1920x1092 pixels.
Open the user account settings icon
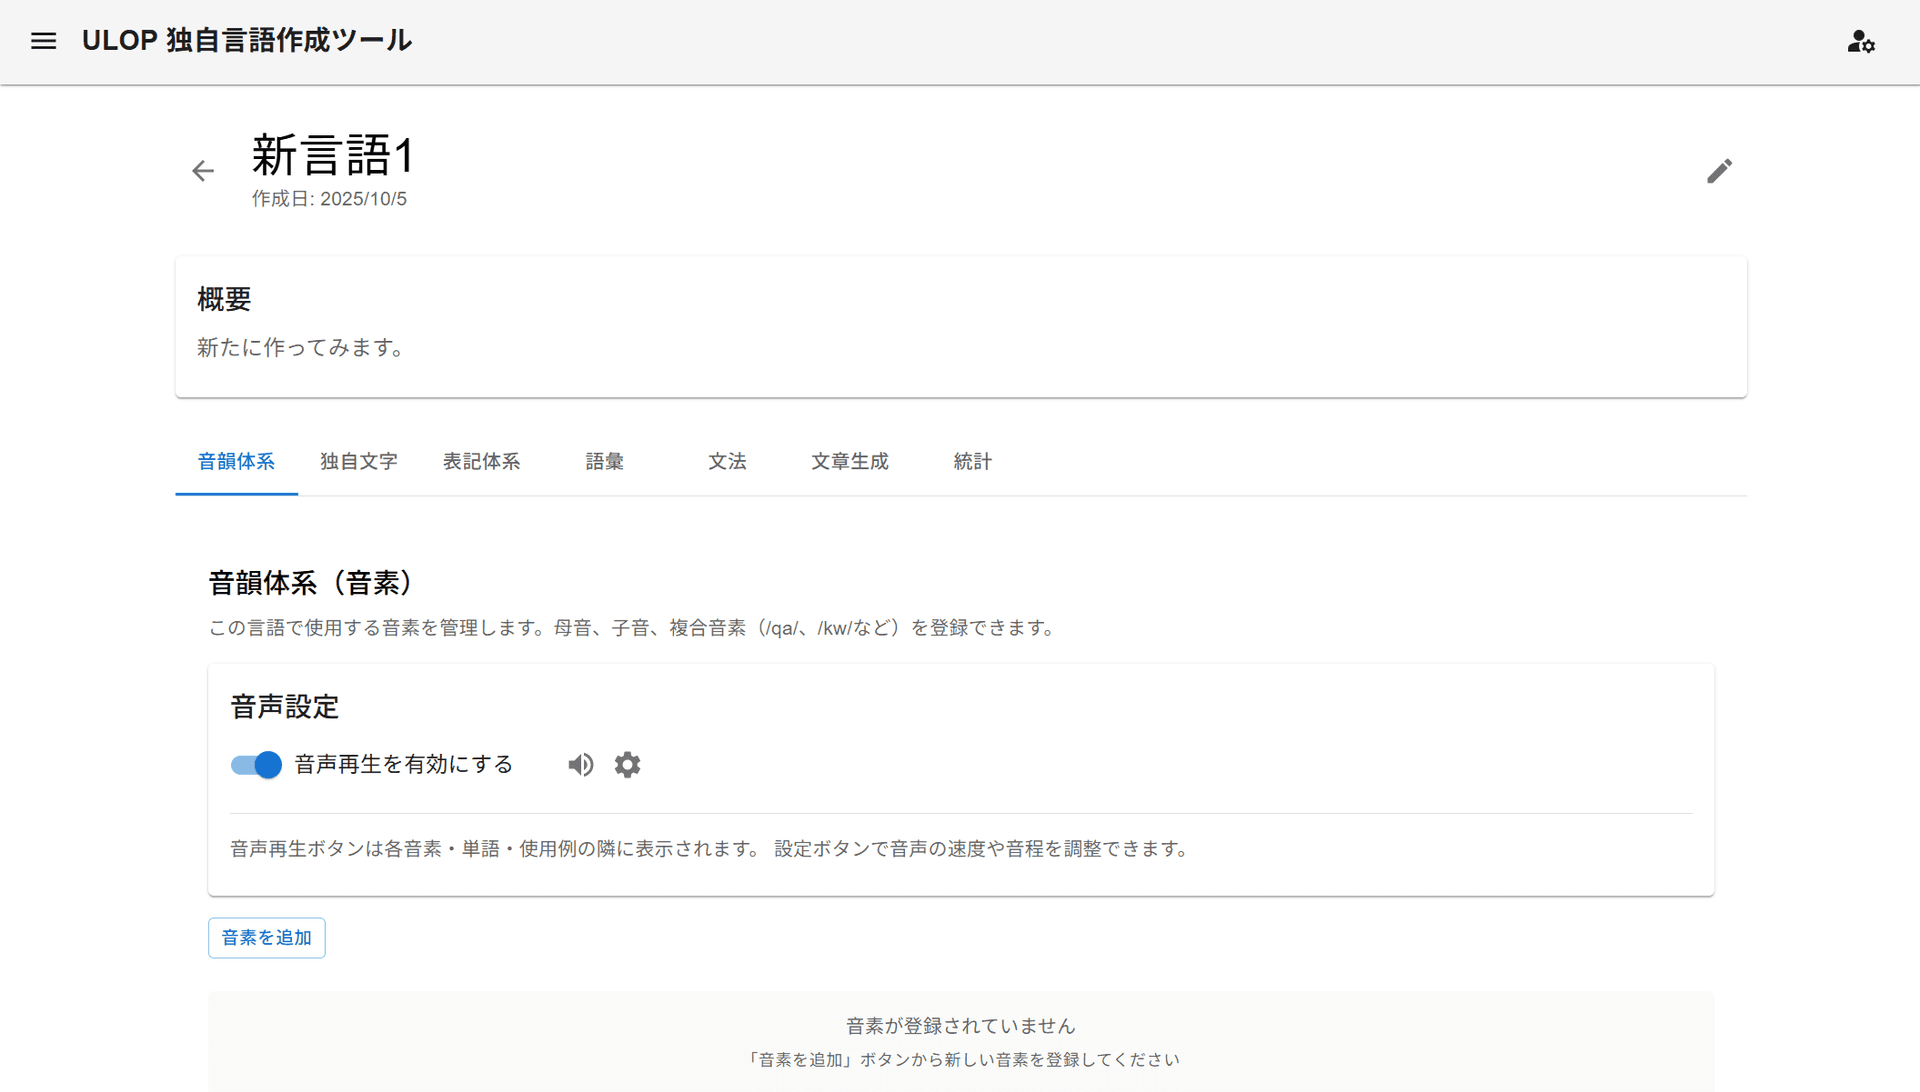(1860, 41)
